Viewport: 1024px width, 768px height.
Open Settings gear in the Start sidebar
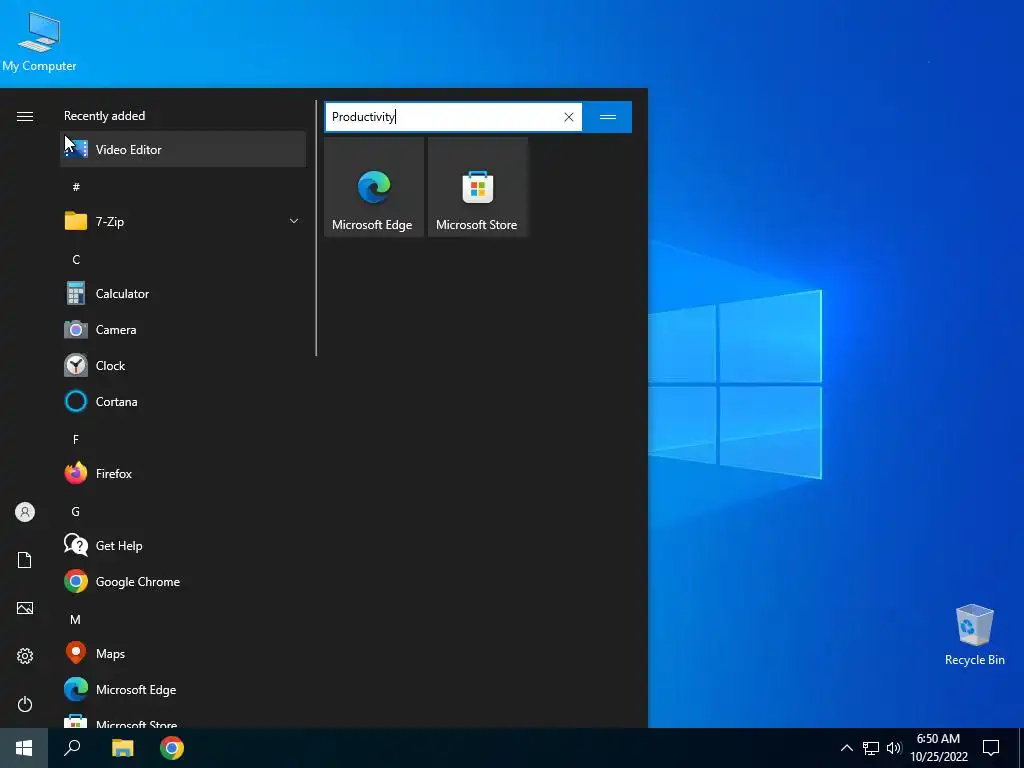coord(25,656)
